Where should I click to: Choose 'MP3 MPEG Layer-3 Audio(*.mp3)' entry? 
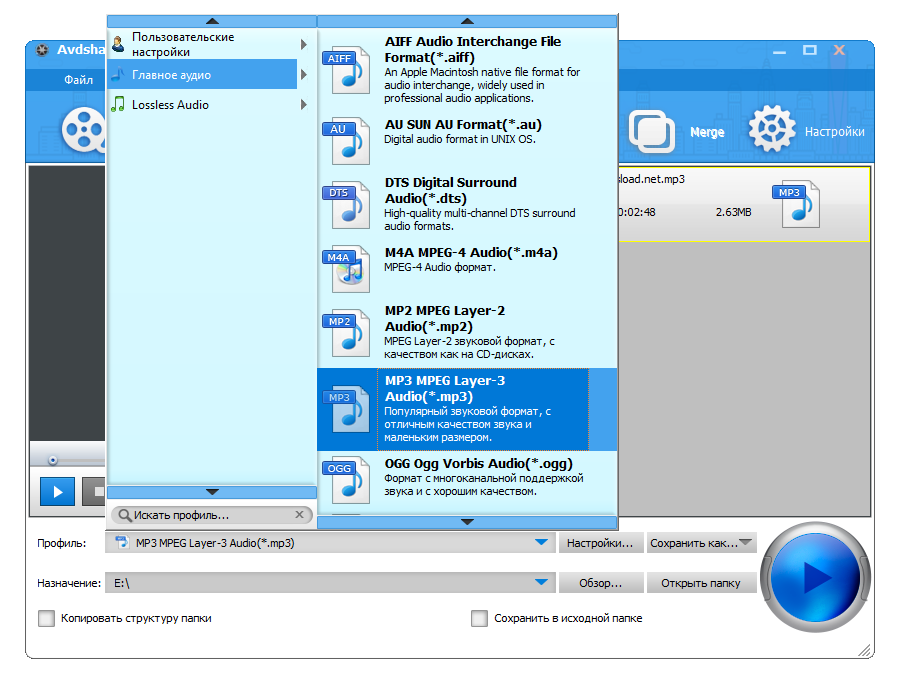pyautogui.click(x=467, y=410)
